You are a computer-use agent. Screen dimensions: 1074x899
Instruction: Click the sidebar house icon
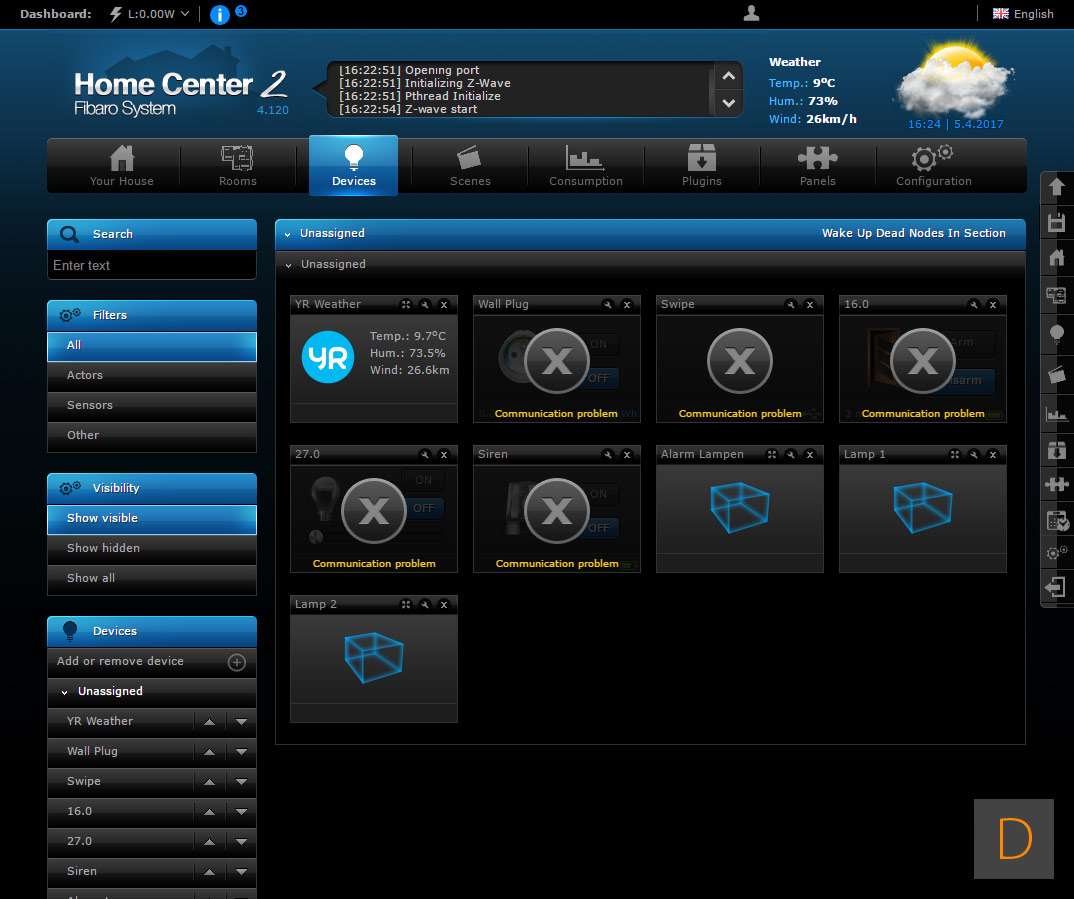click(x=1056, y=257)
